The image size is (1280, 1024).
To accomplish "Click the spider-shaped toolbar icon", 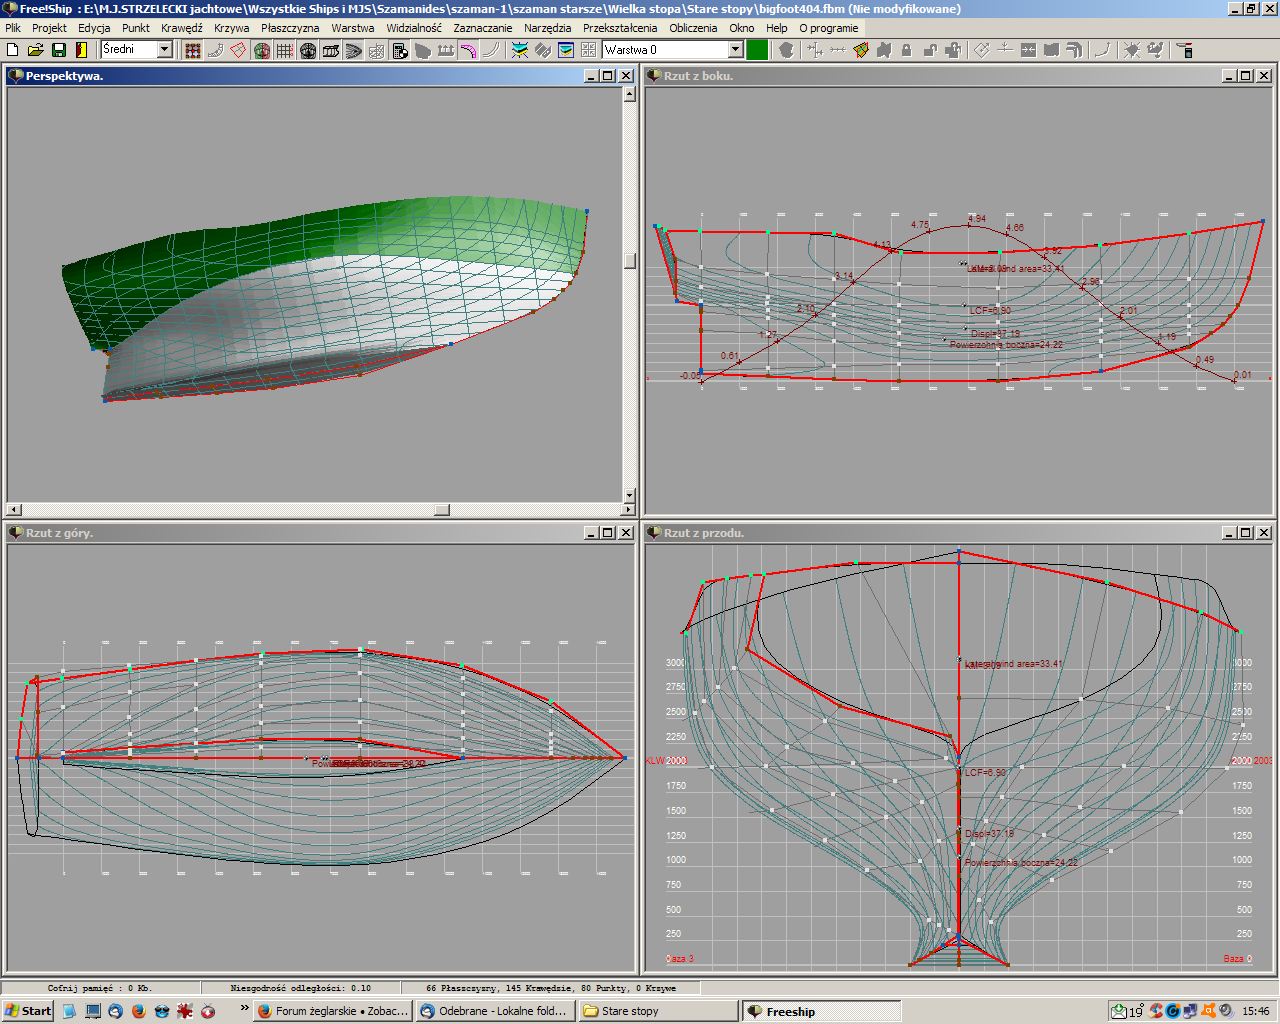I will 1131,50.
